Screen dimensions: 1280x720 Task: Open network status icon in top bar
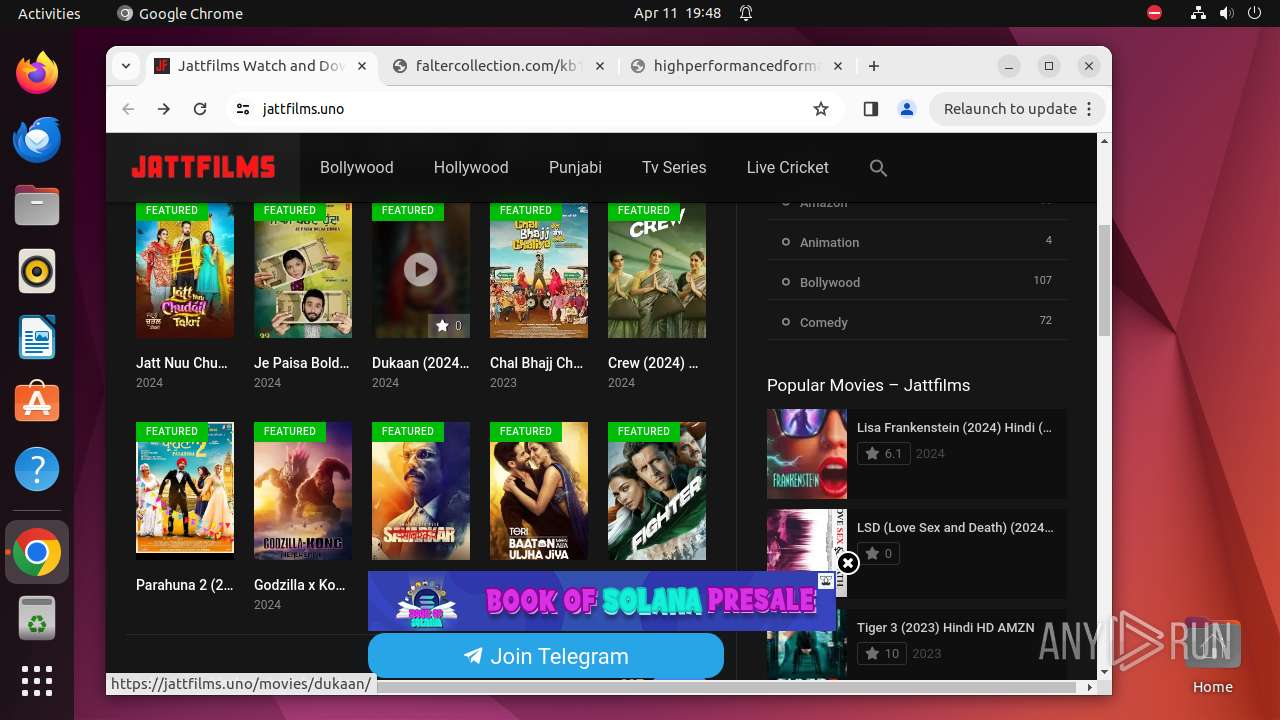(x=1199, y=13)
